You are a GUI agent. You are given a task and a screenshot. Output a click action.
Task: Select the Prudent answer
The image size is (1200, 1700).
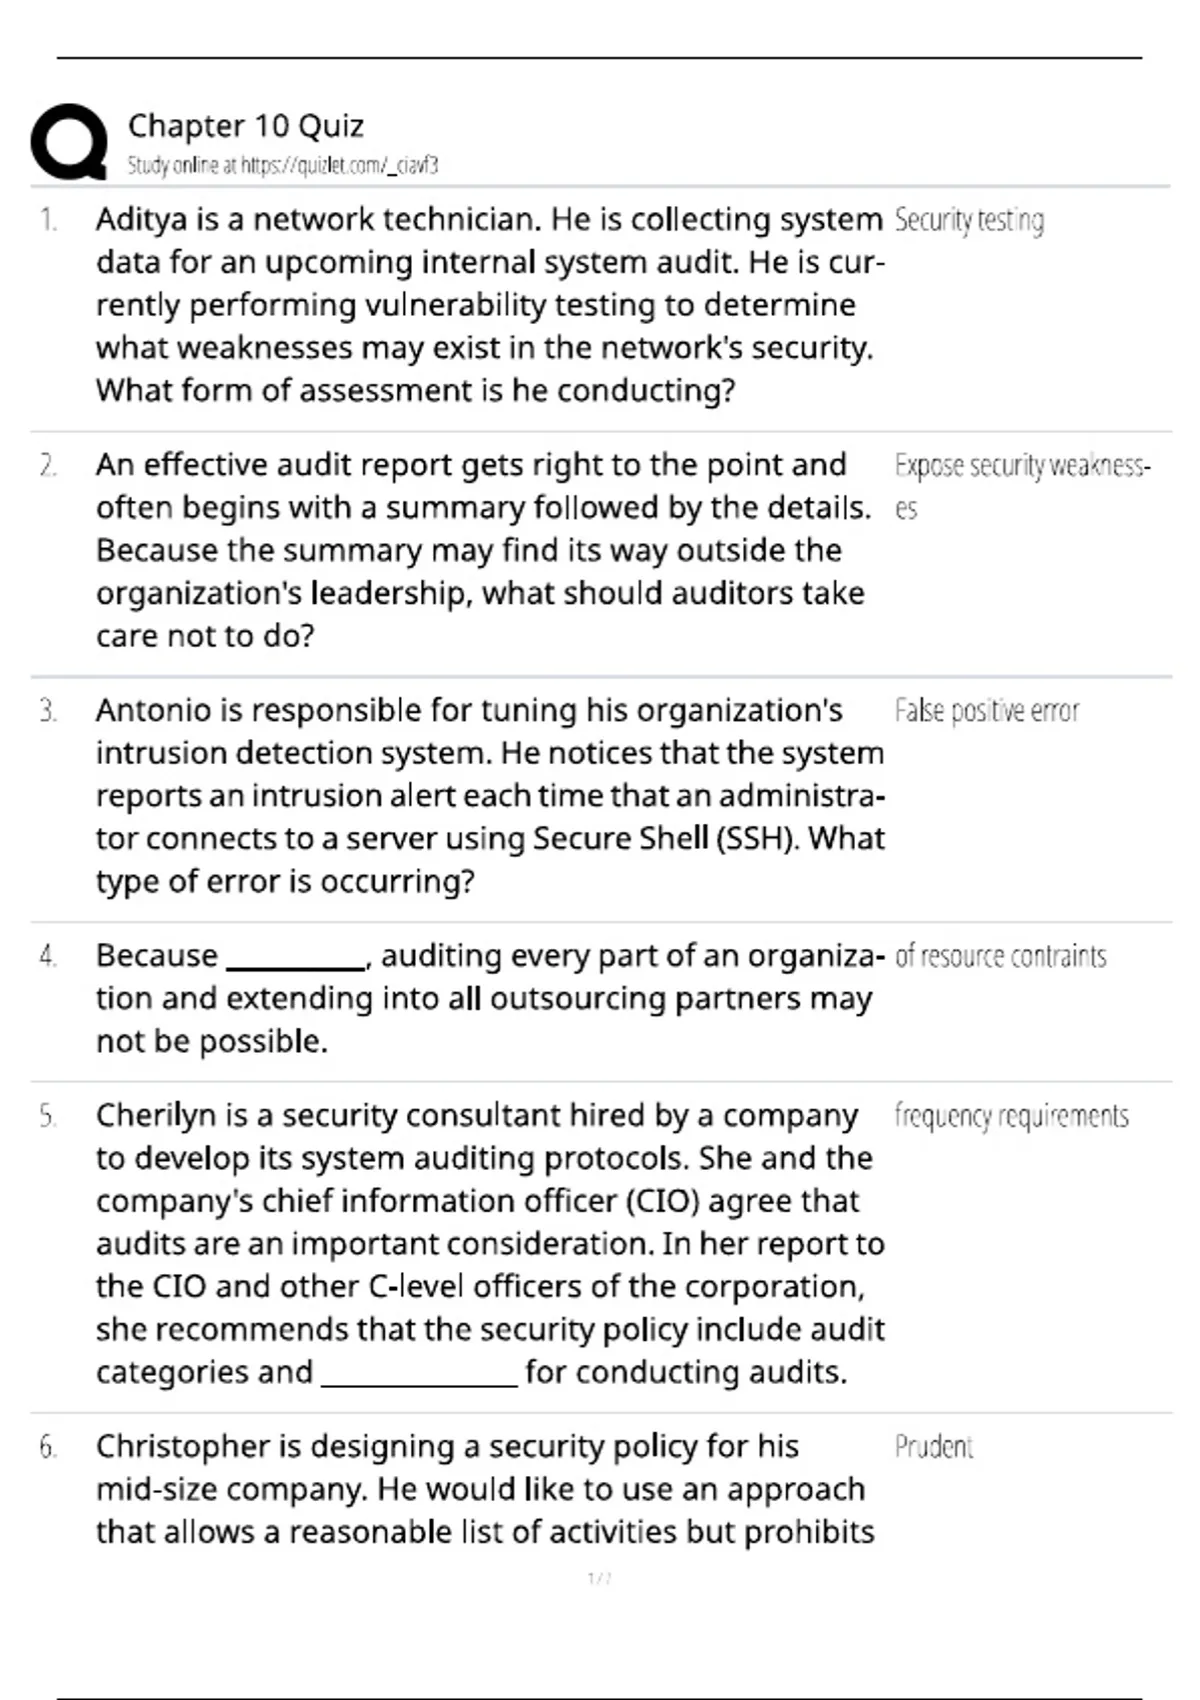pyautogui.click(x=934, y=1447)
